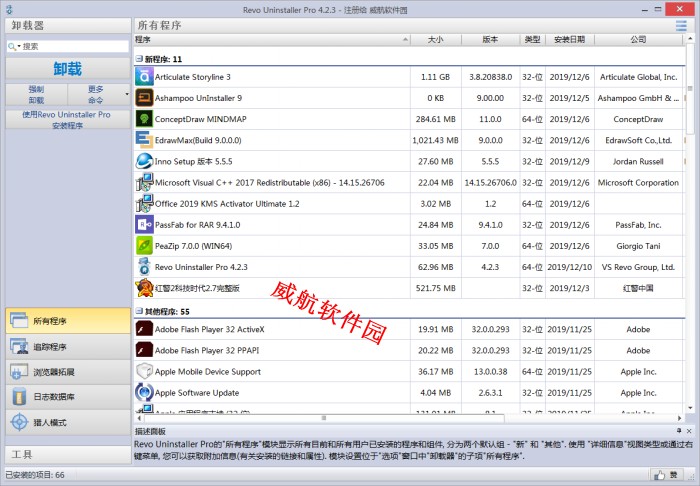Screen dimensions: 700x486
Task: Collapse the 其他程序: 55 group
Action: tap(139, 311)
